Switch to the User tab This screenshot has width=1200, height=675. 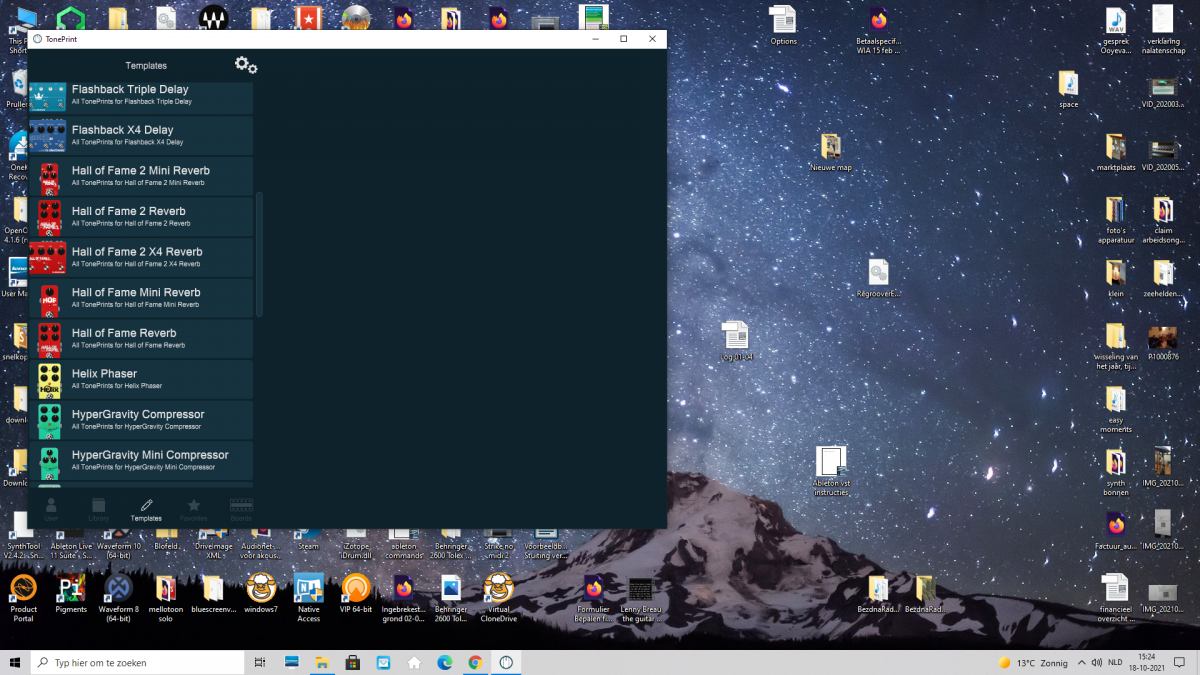(51, 510)
